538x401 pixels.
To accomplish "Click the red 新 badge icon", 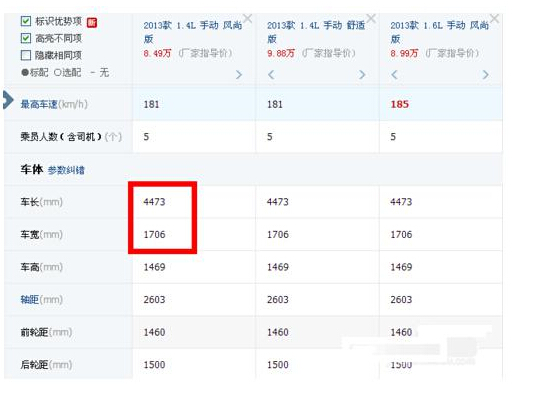I will click(x=92, y=23).
